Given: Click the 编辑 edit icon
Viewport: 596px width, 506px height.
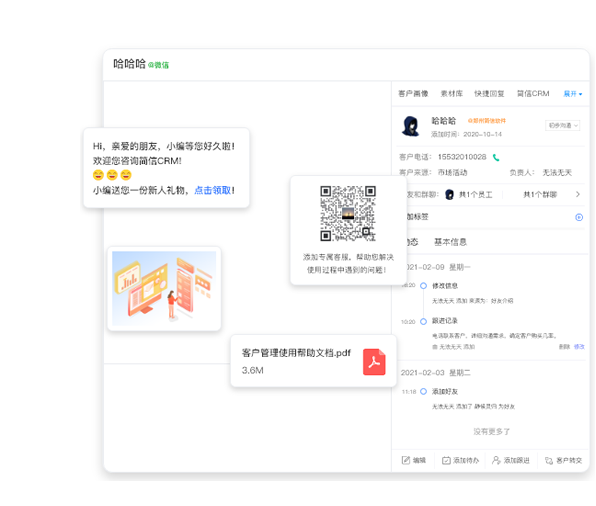Looking at the screenshot, I should click(406, 460).
